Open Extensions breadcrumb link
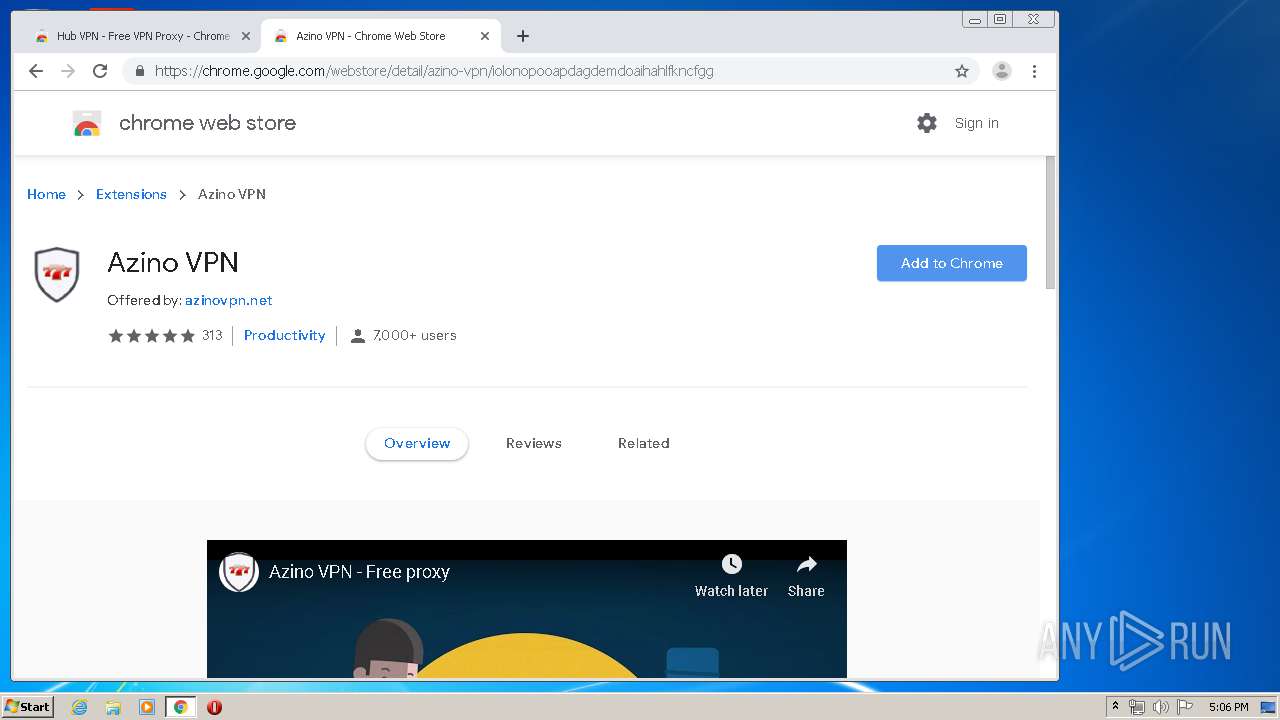The height and width of the screenshot is (720, 1280). (x=131, y=194)
